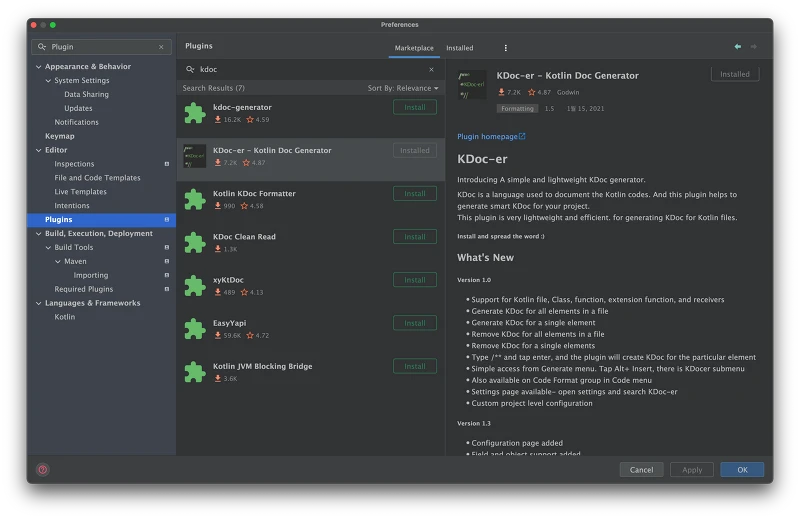Navigate back with the left arrow
The width and height of the screenshot is (800, 519).
[738, 47]
